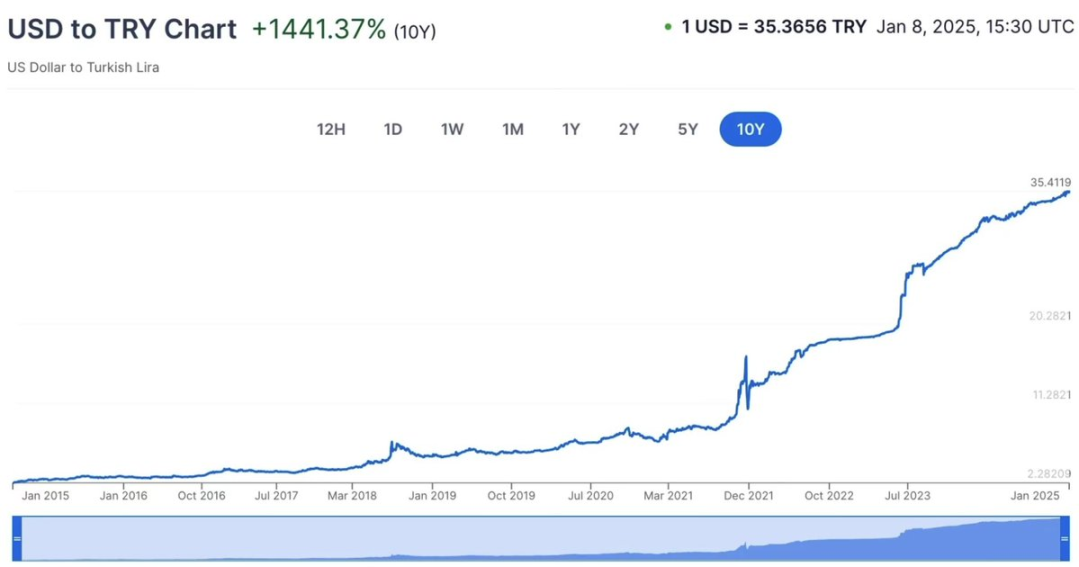
Task: Click the USD to TRY Chart title
Action: [122, 29]
